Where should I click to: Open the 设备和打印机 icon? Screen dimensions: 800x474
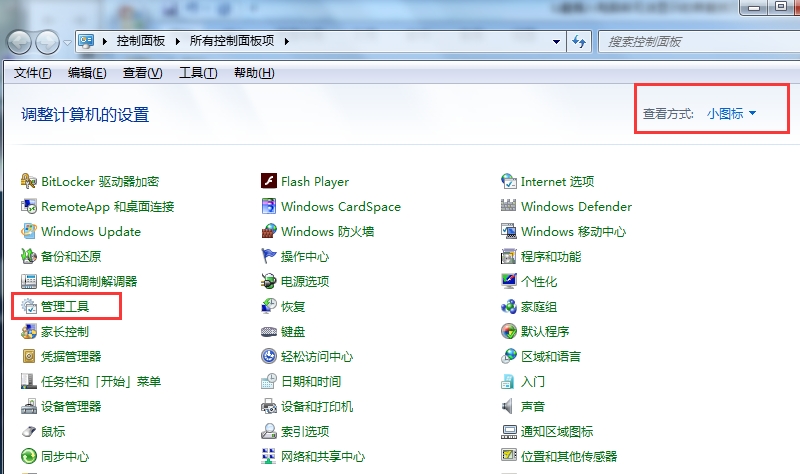pyautogui.click(x=269, y=406)
